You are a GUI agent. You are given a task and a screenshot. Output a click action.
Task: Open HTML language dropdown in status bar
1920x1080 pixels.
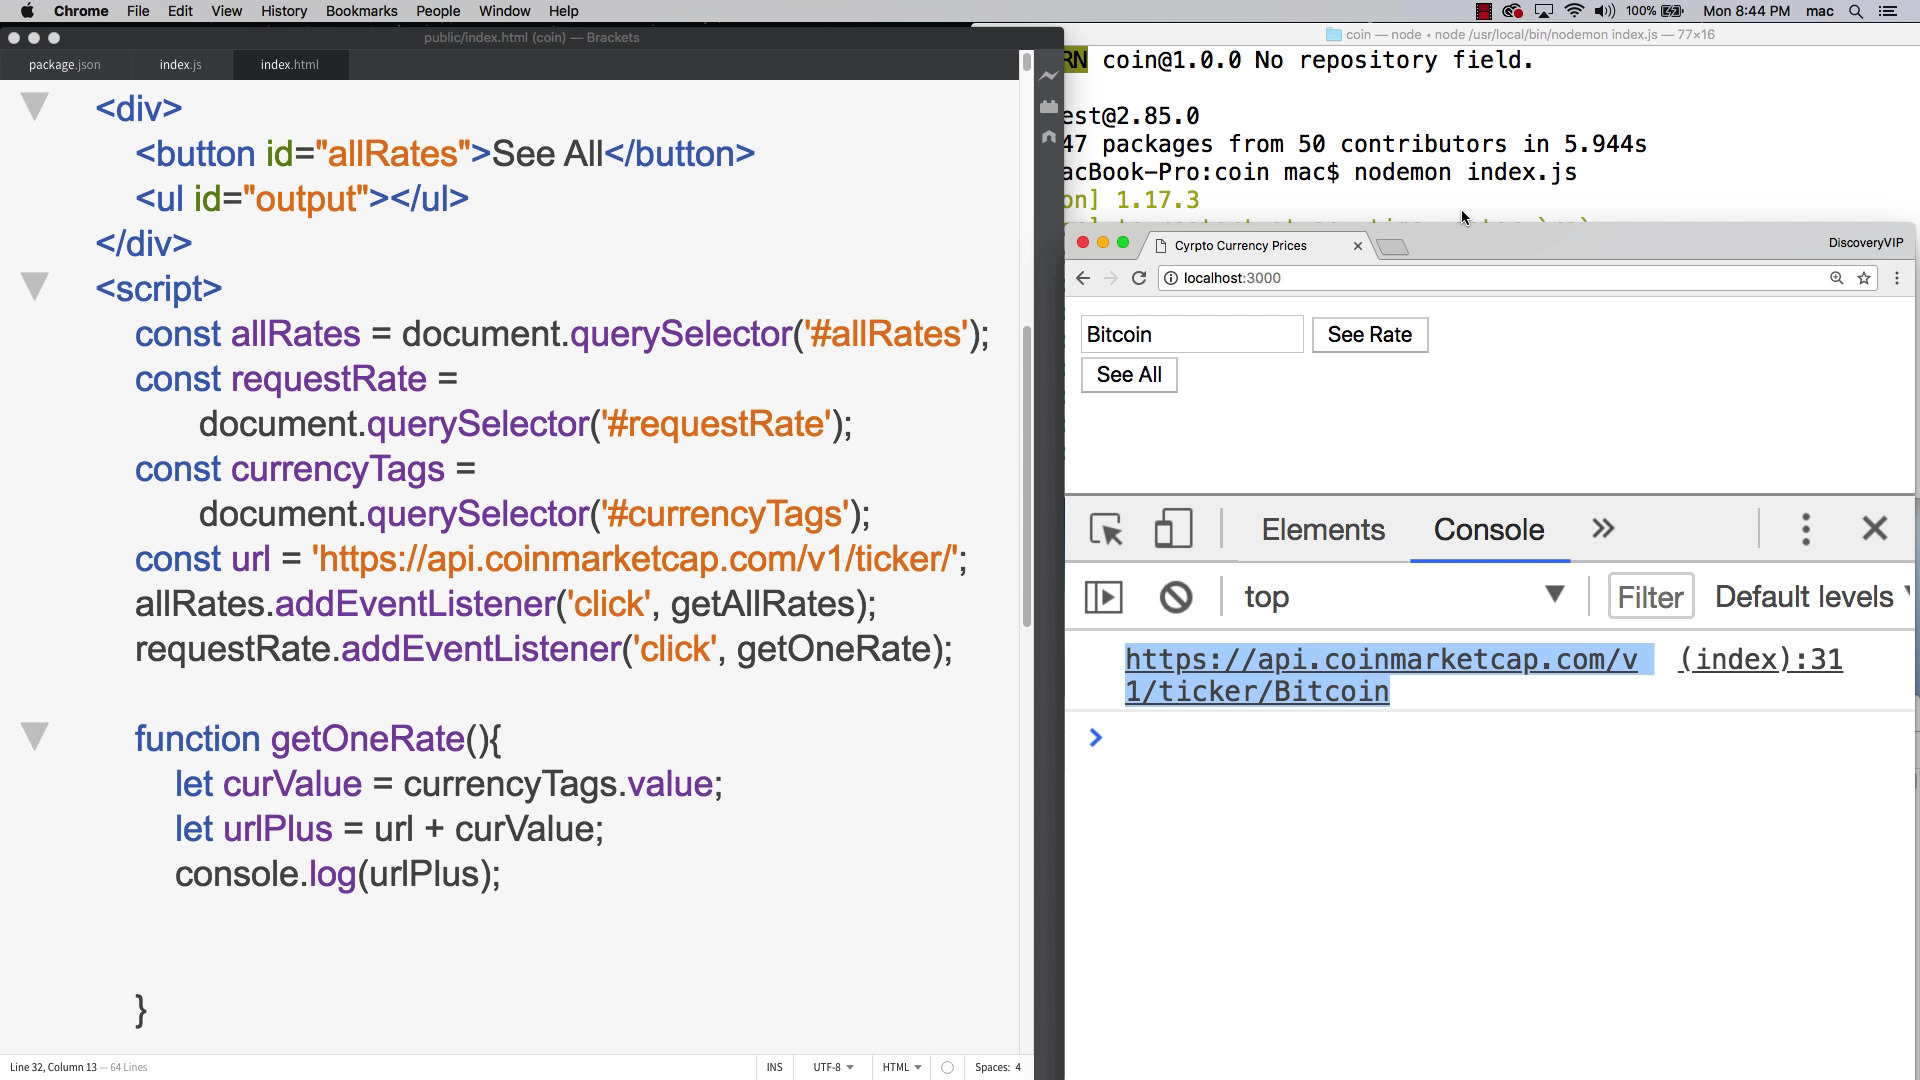click(902, 1067)
